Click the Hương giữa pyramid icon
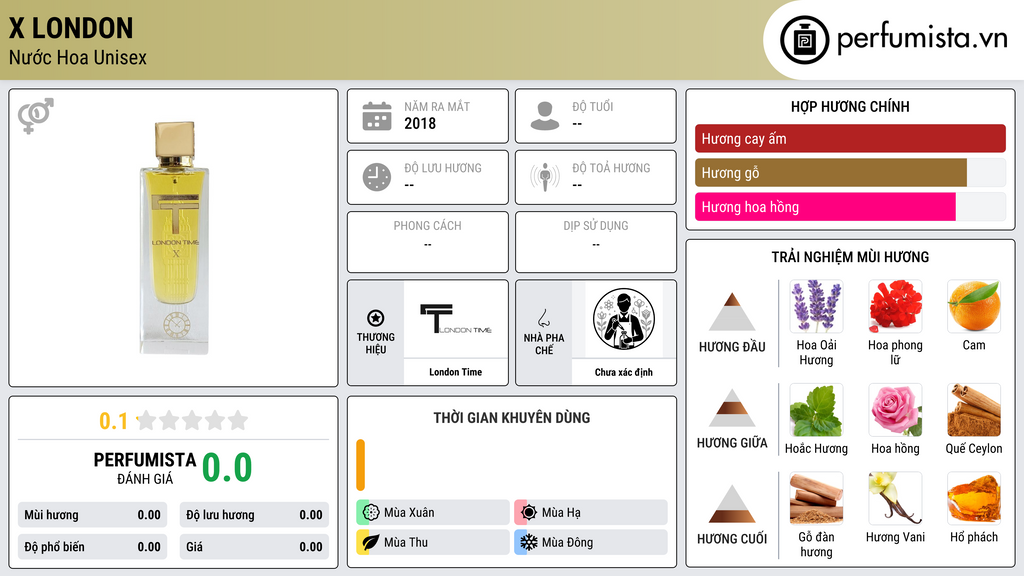 click(731, 408)
